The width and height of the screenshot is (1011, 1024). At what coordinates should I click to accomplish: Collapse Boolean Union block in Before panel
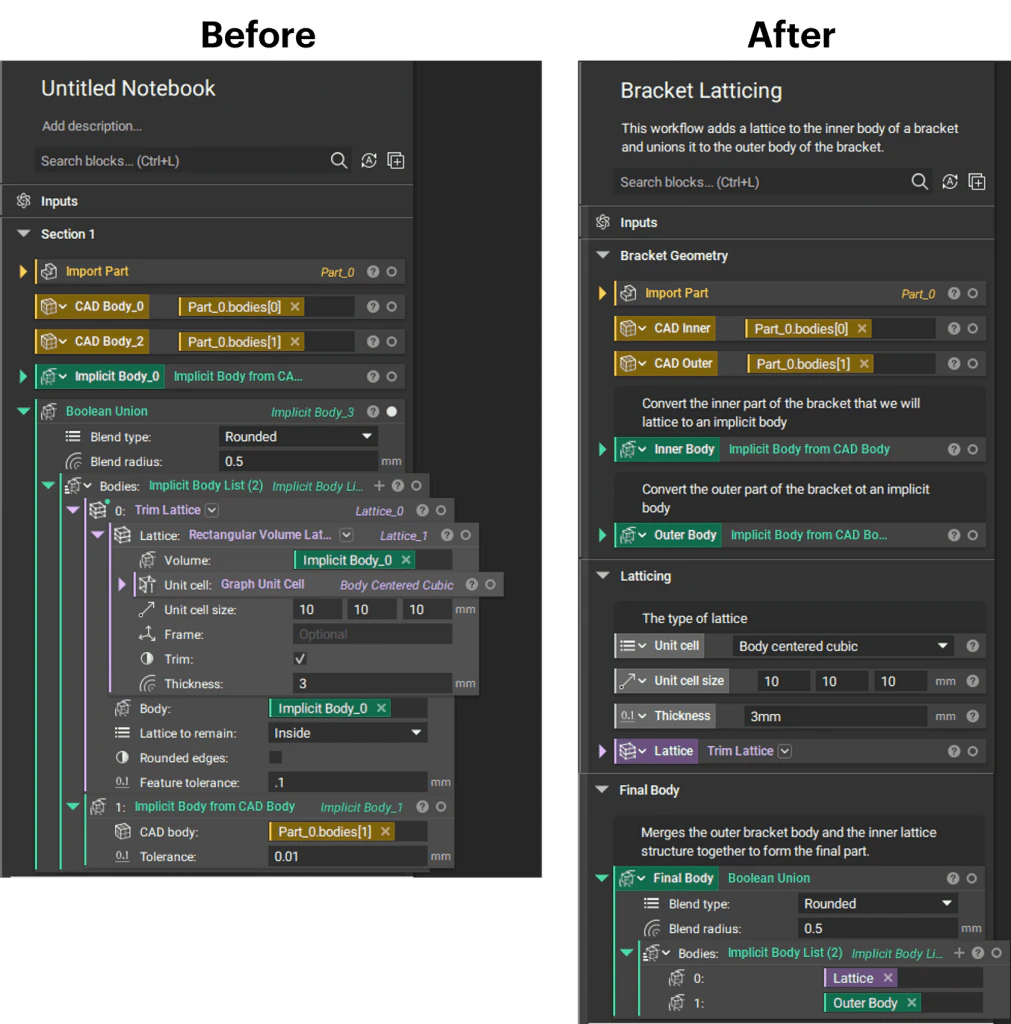pos(24,411)
